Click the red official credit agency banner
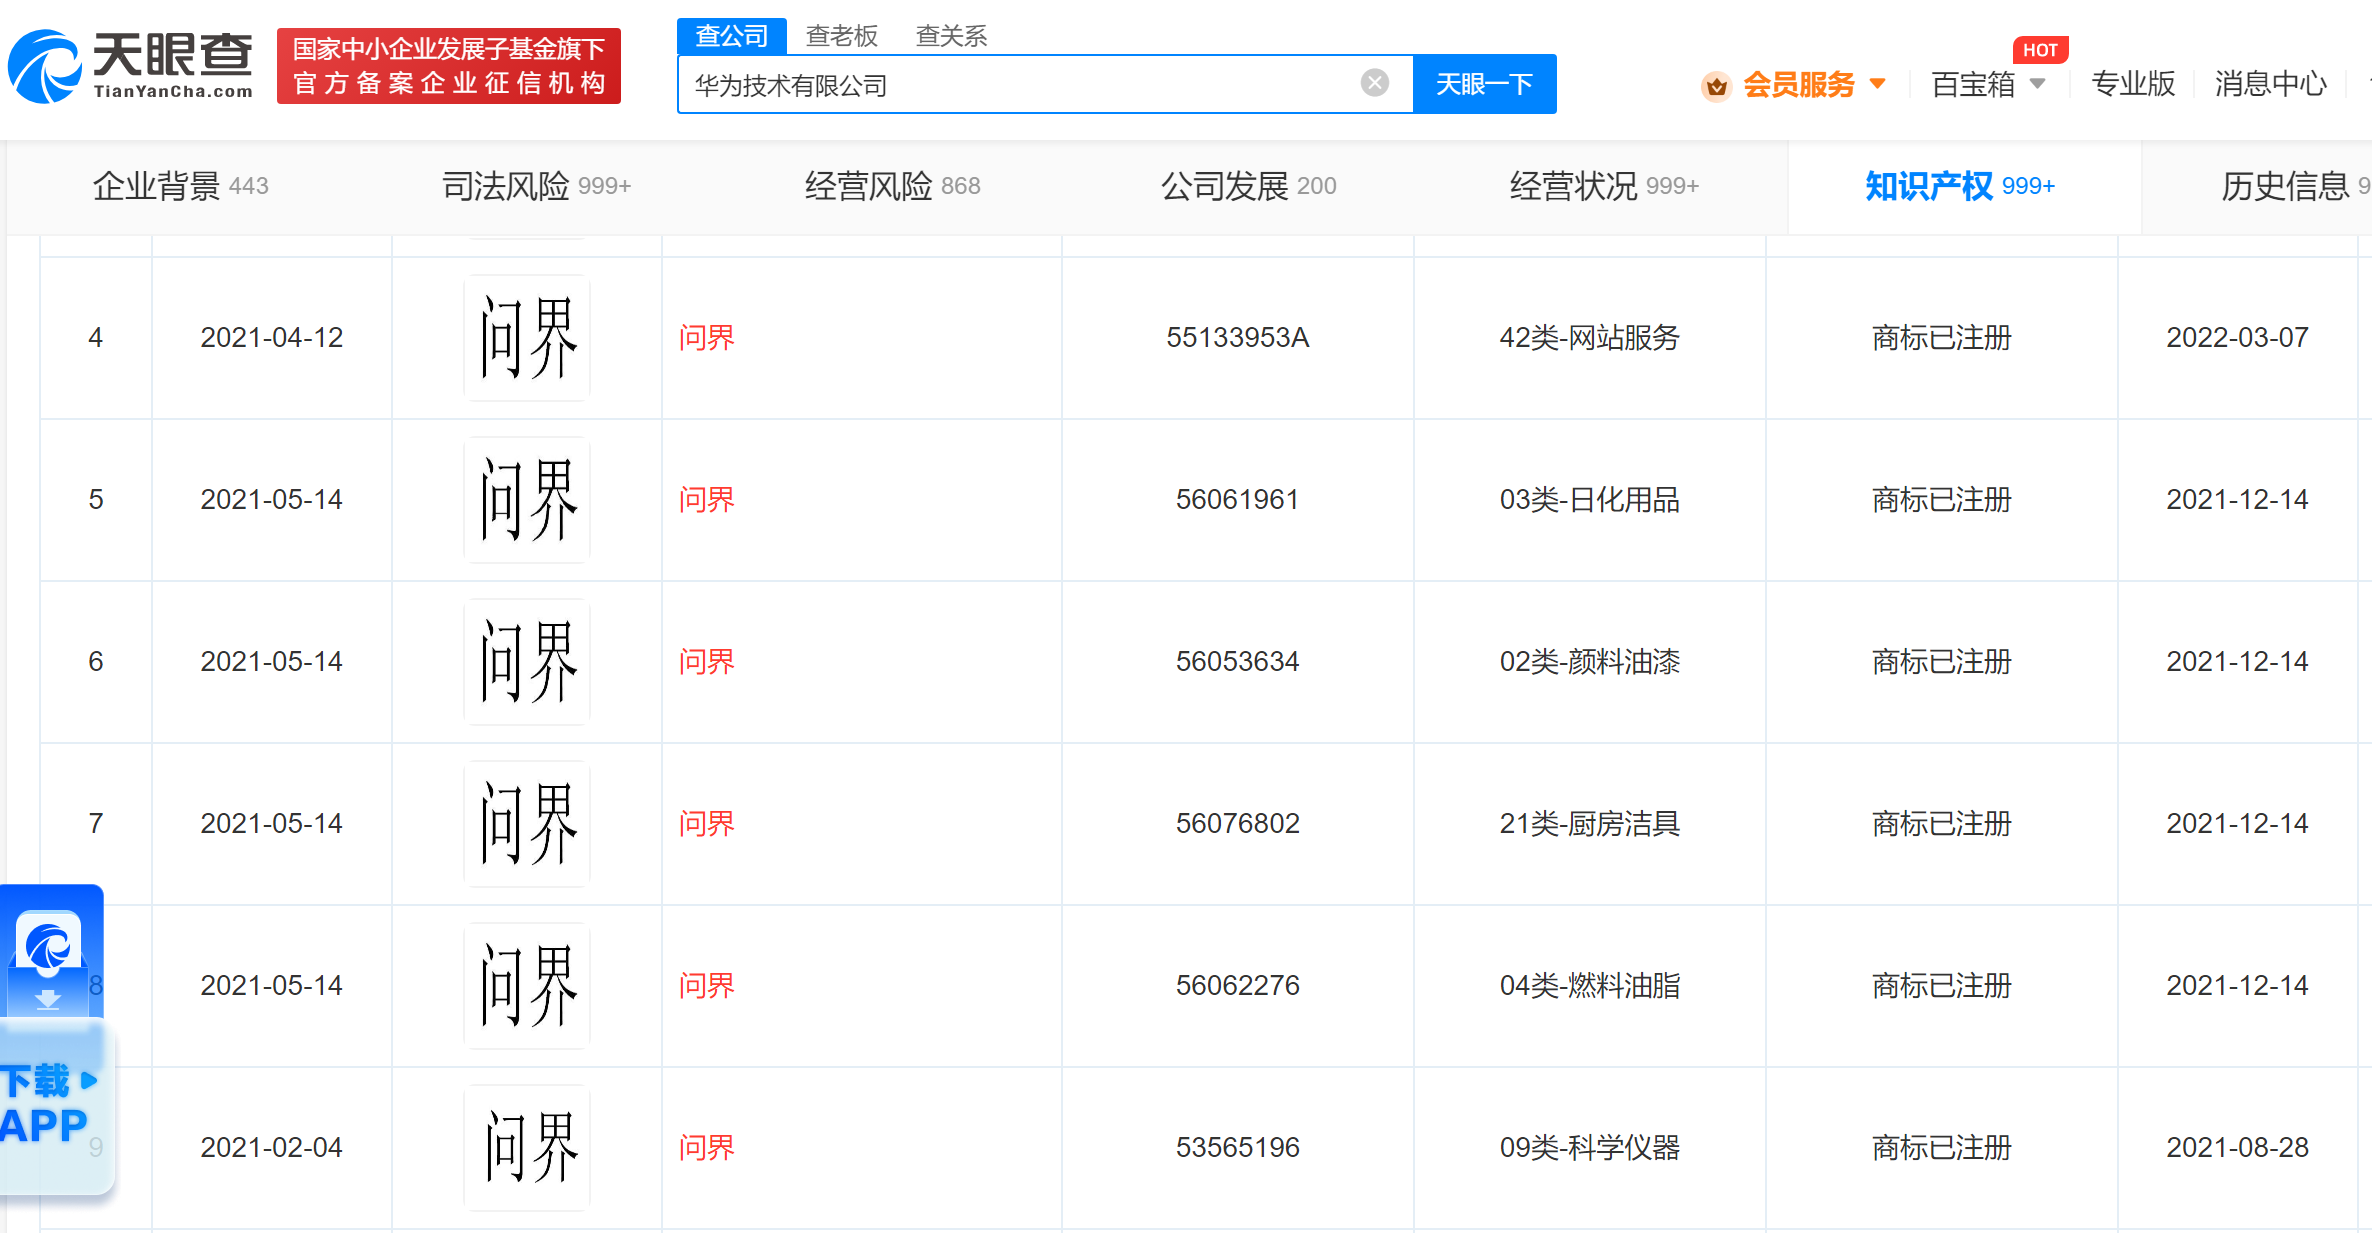 tap(448, 66)
